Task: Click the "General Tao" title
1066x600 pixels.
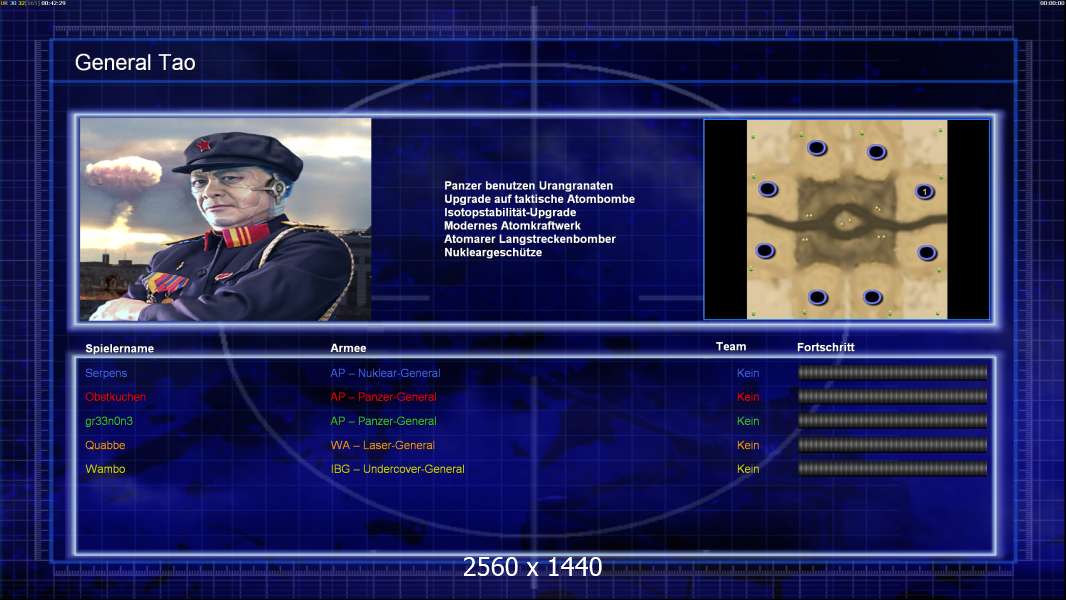Action: [x=135, y=63]
